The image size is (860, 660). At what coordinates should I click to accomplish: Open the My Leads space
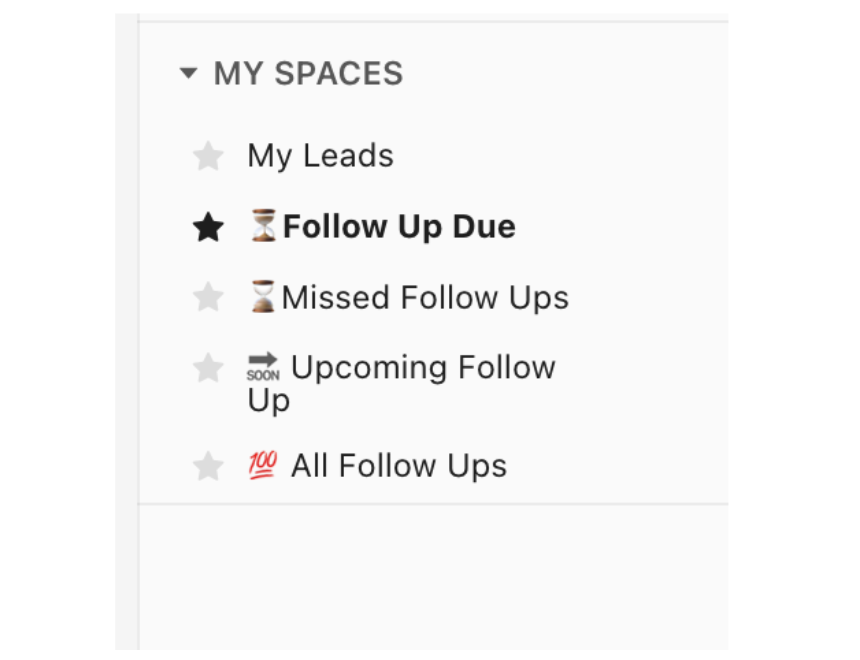(x=320, y=155)
